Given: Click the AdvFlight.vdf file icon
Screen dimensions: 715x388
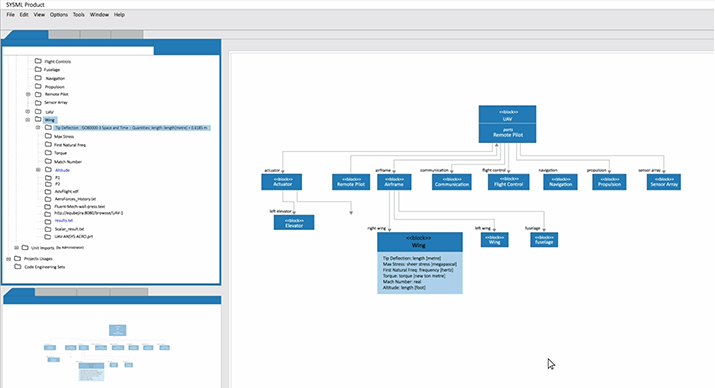Looking at the screenshot, I should tap(48, 191).
